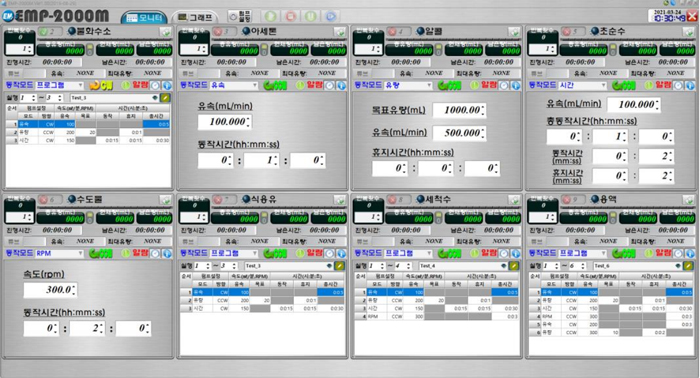Select the 모니터 tab

[x=144, y=17]
